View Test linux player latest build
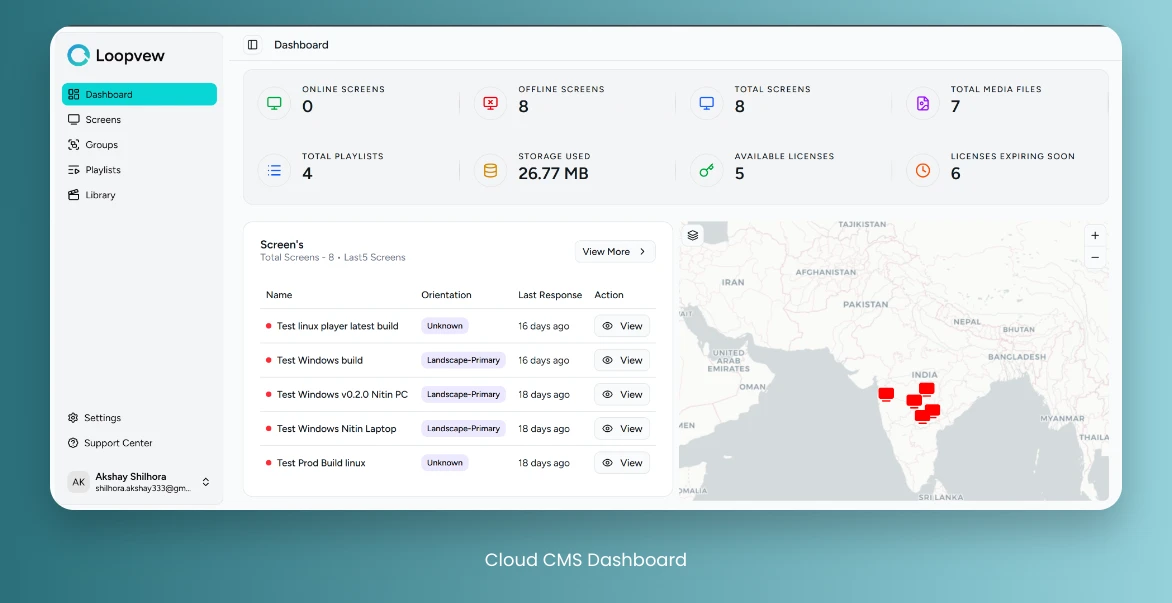This screenshot has height=603, width=1172. tap(622, 326)
